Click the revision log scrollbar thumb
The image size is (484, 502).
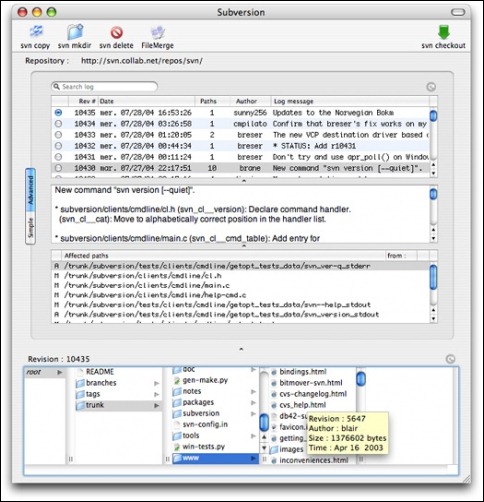(433, 116)
